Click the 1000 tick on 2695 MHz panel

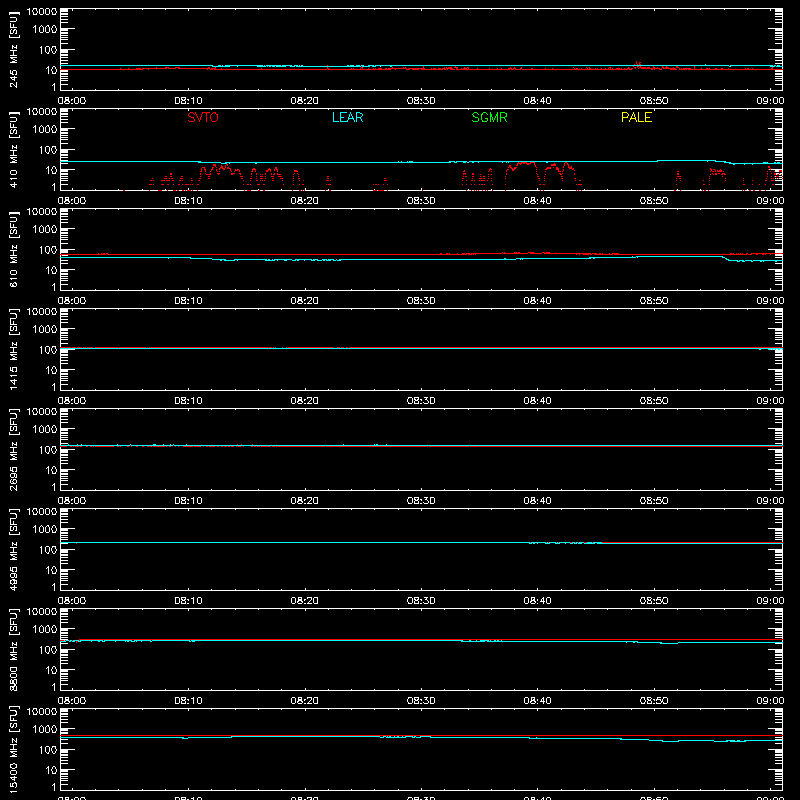pos(45,430)
